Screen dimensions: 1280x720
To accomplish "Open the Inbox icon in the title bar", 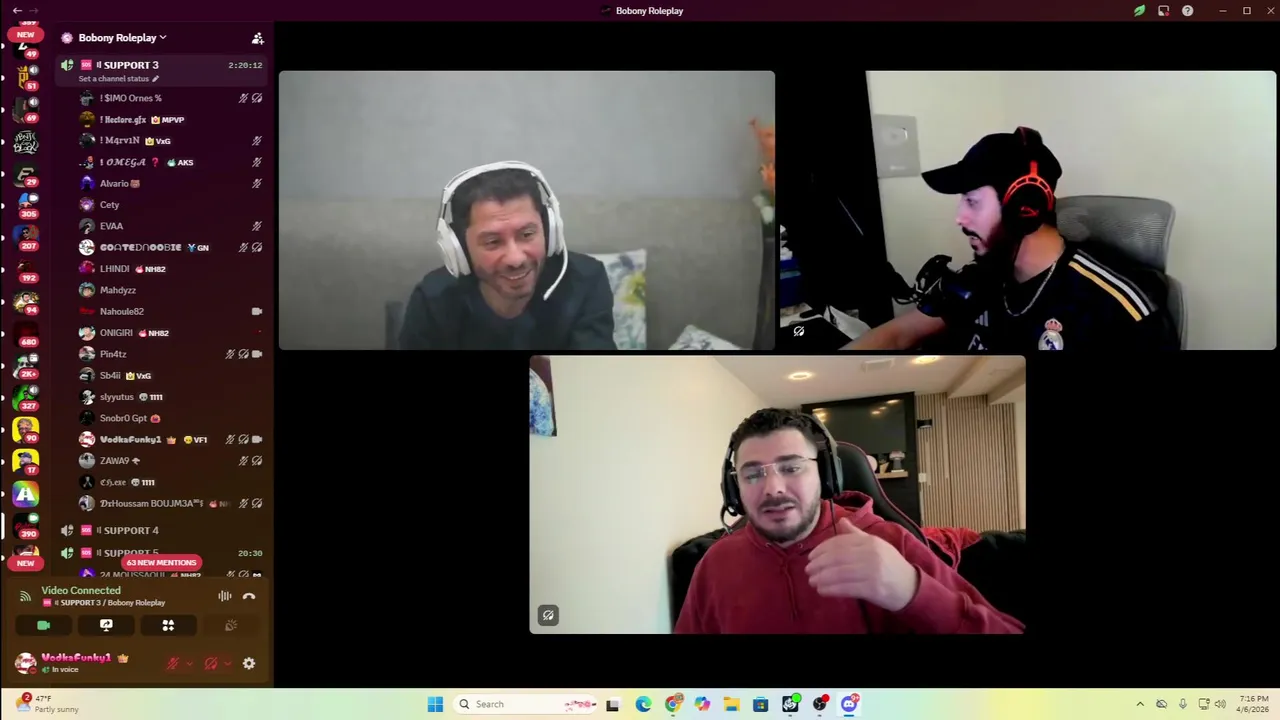I will (1163, 11).
